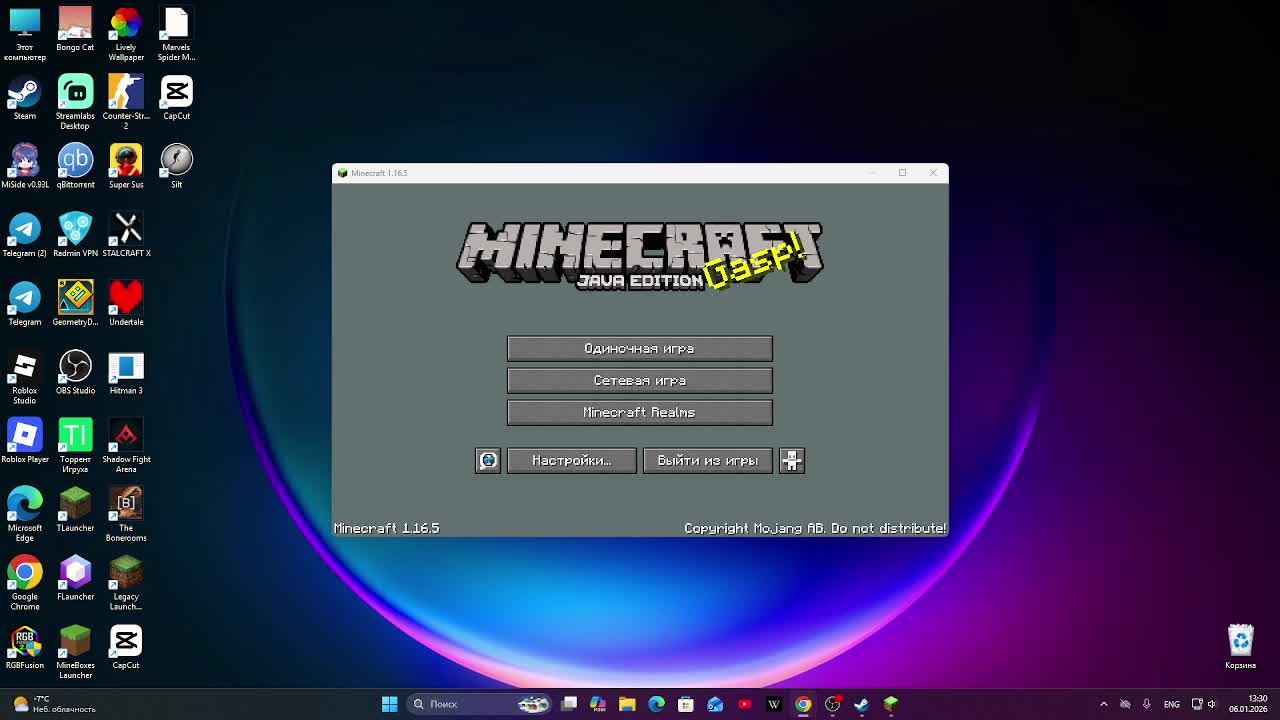Image resolution: width=1280 pixels, height=720 pixels.
Task: Launch Roblox Player from desktop
Action: point(25,441)
